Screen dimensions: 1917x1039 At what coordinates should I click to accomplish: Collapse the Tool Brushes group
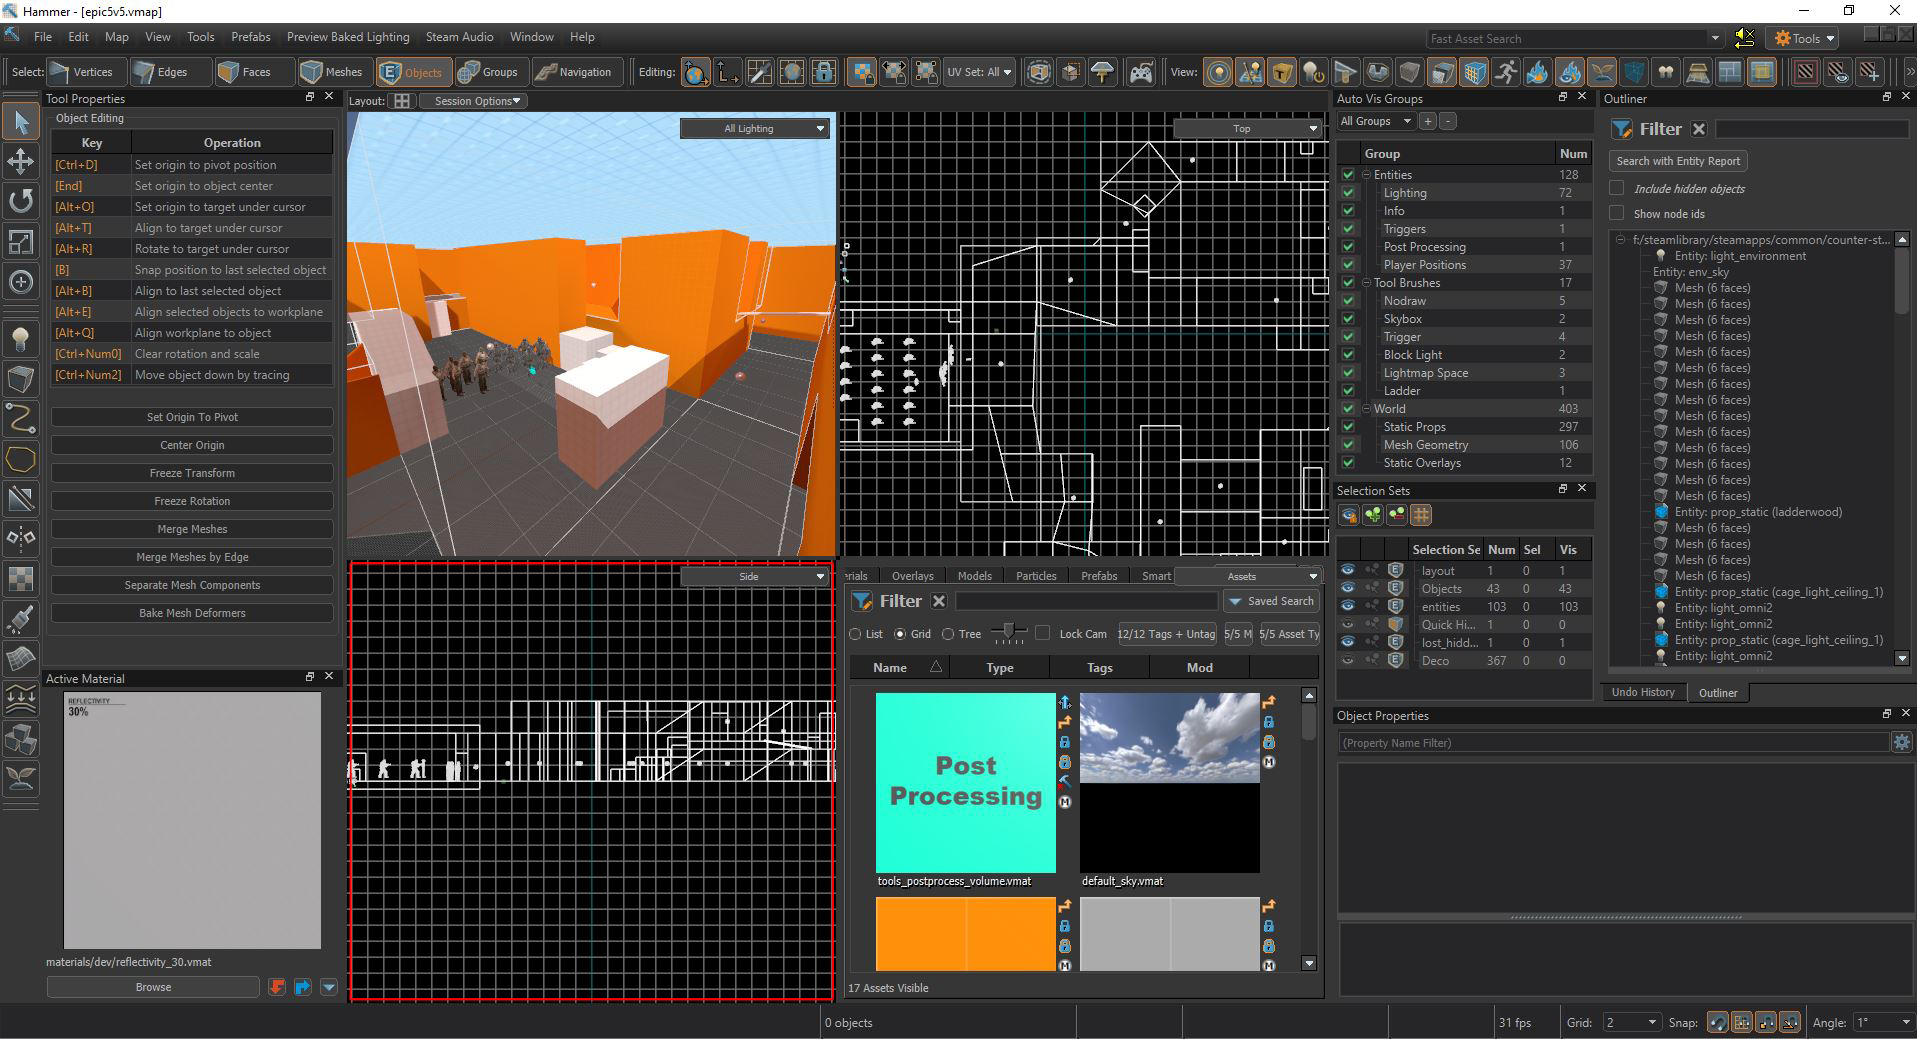click(1366, 283)
